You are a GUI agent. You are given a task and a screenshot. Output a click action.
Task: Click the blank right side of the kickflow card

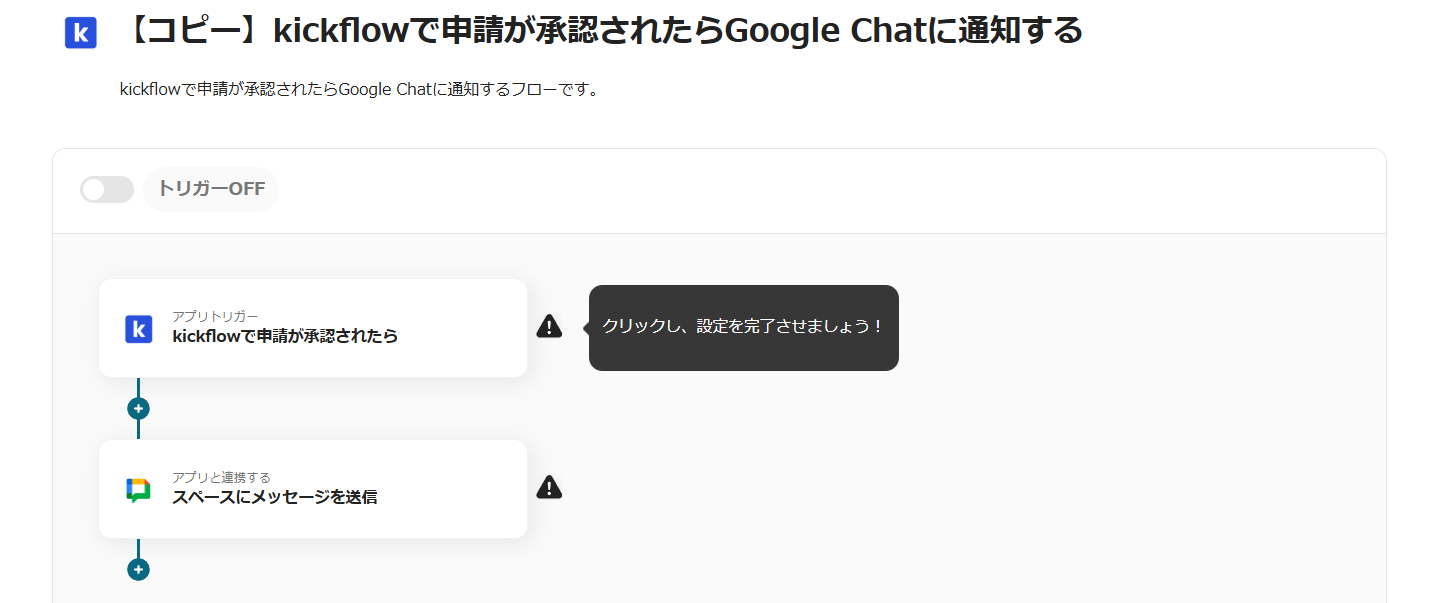pyautogui.click(x=470, y=328)
